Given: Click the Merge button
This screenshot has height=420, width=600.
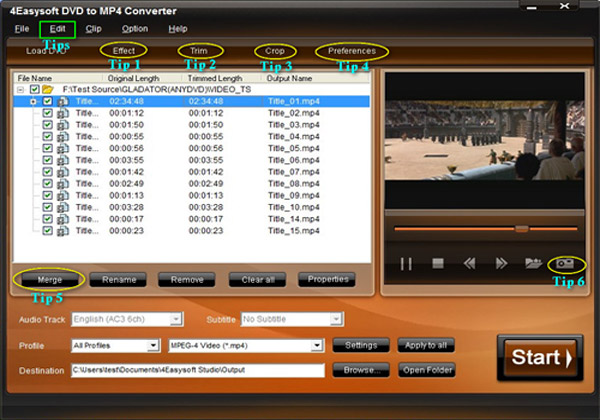Looking at the screenshot, I should [49, 280].
